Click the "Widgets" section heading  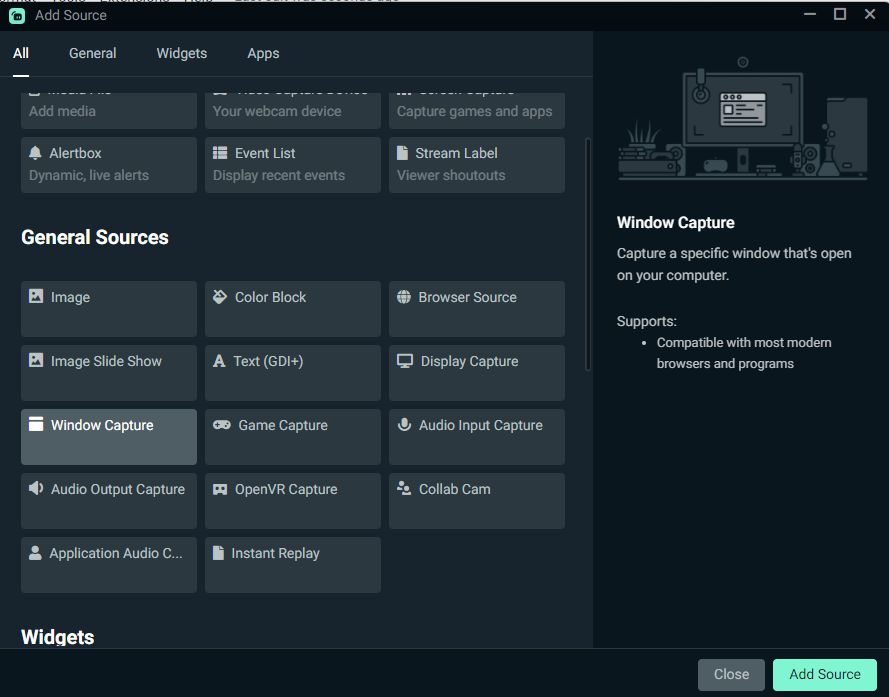(57, 637)
